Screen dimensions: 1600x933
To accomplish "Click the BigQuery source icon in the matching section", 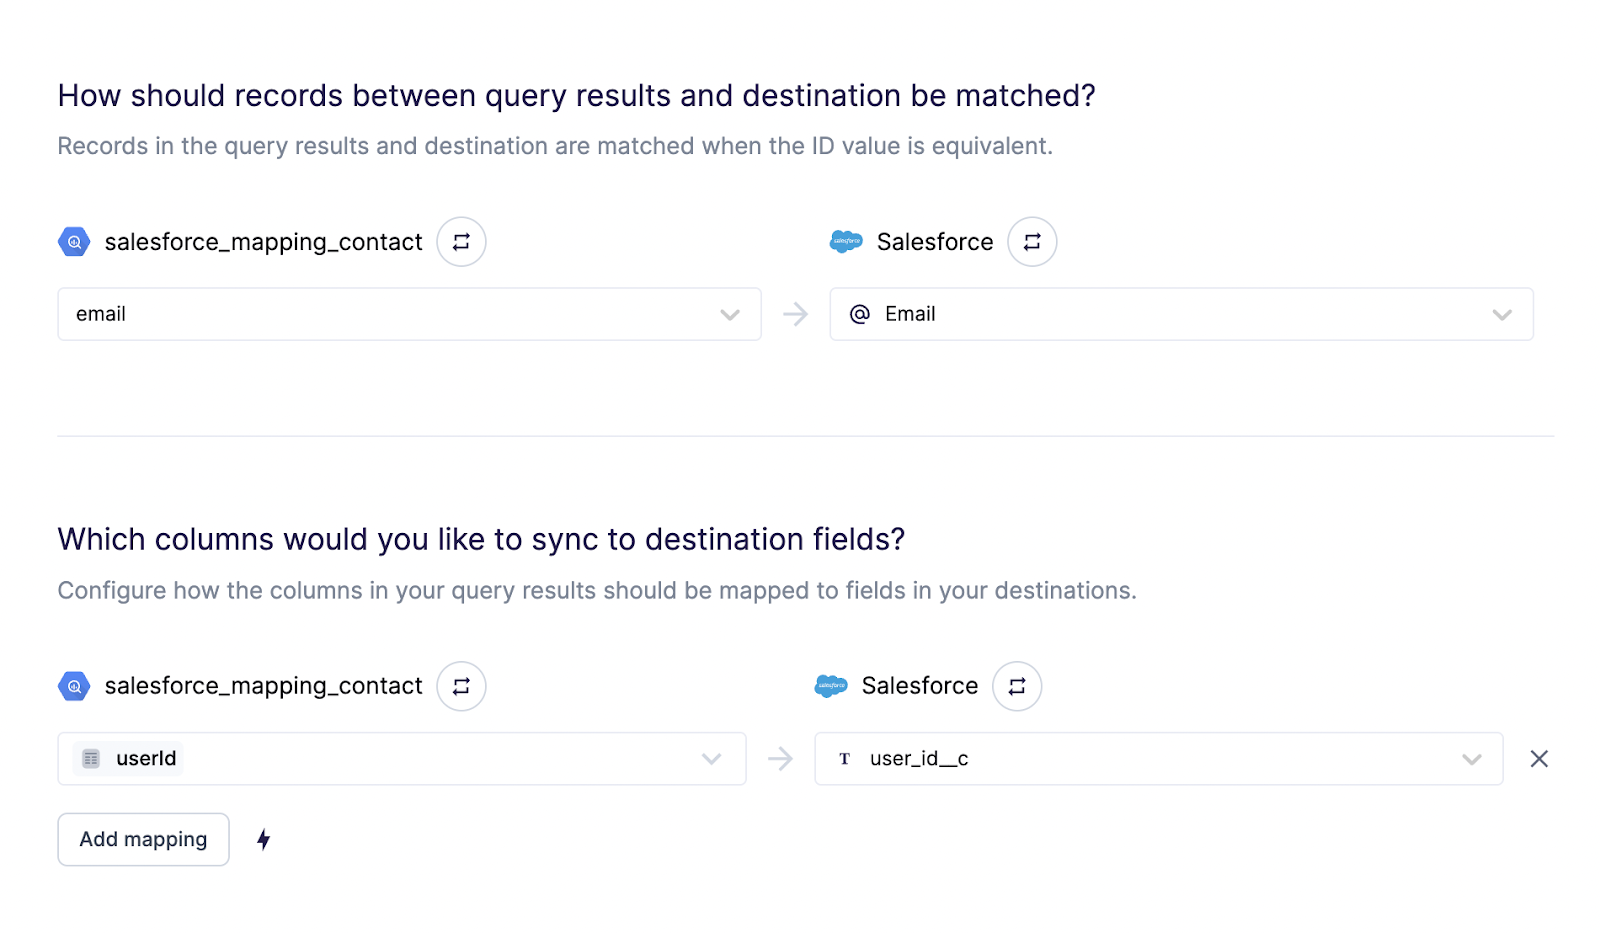I will click(74, 242).
